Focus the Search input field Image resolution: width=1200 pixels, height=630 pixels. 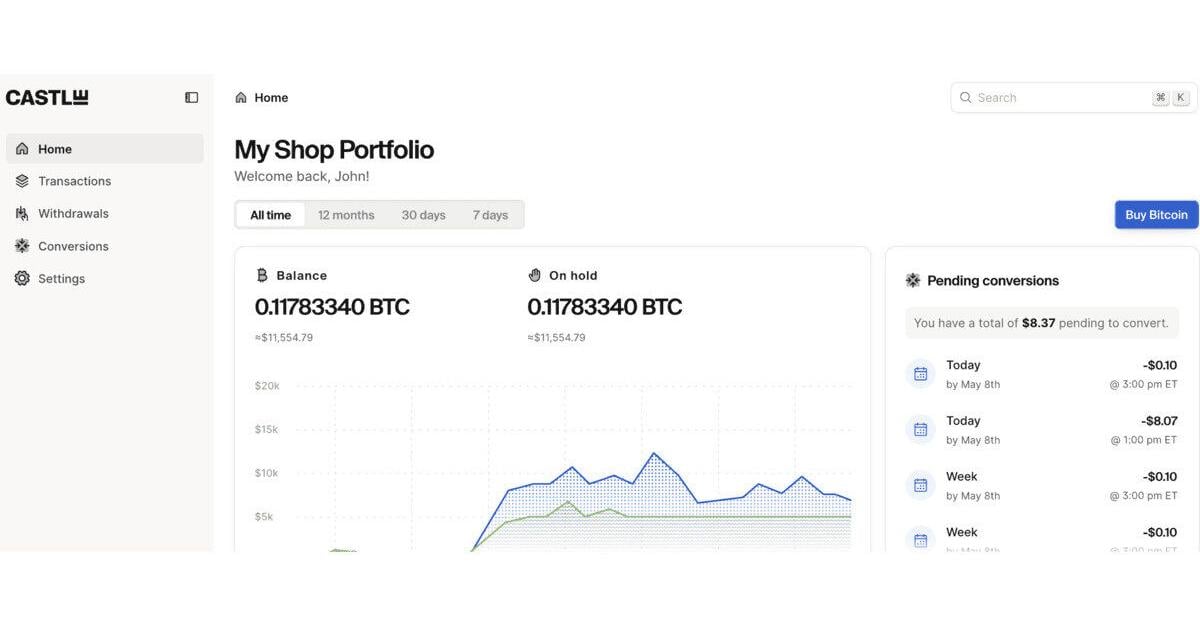pos(1074,98)
